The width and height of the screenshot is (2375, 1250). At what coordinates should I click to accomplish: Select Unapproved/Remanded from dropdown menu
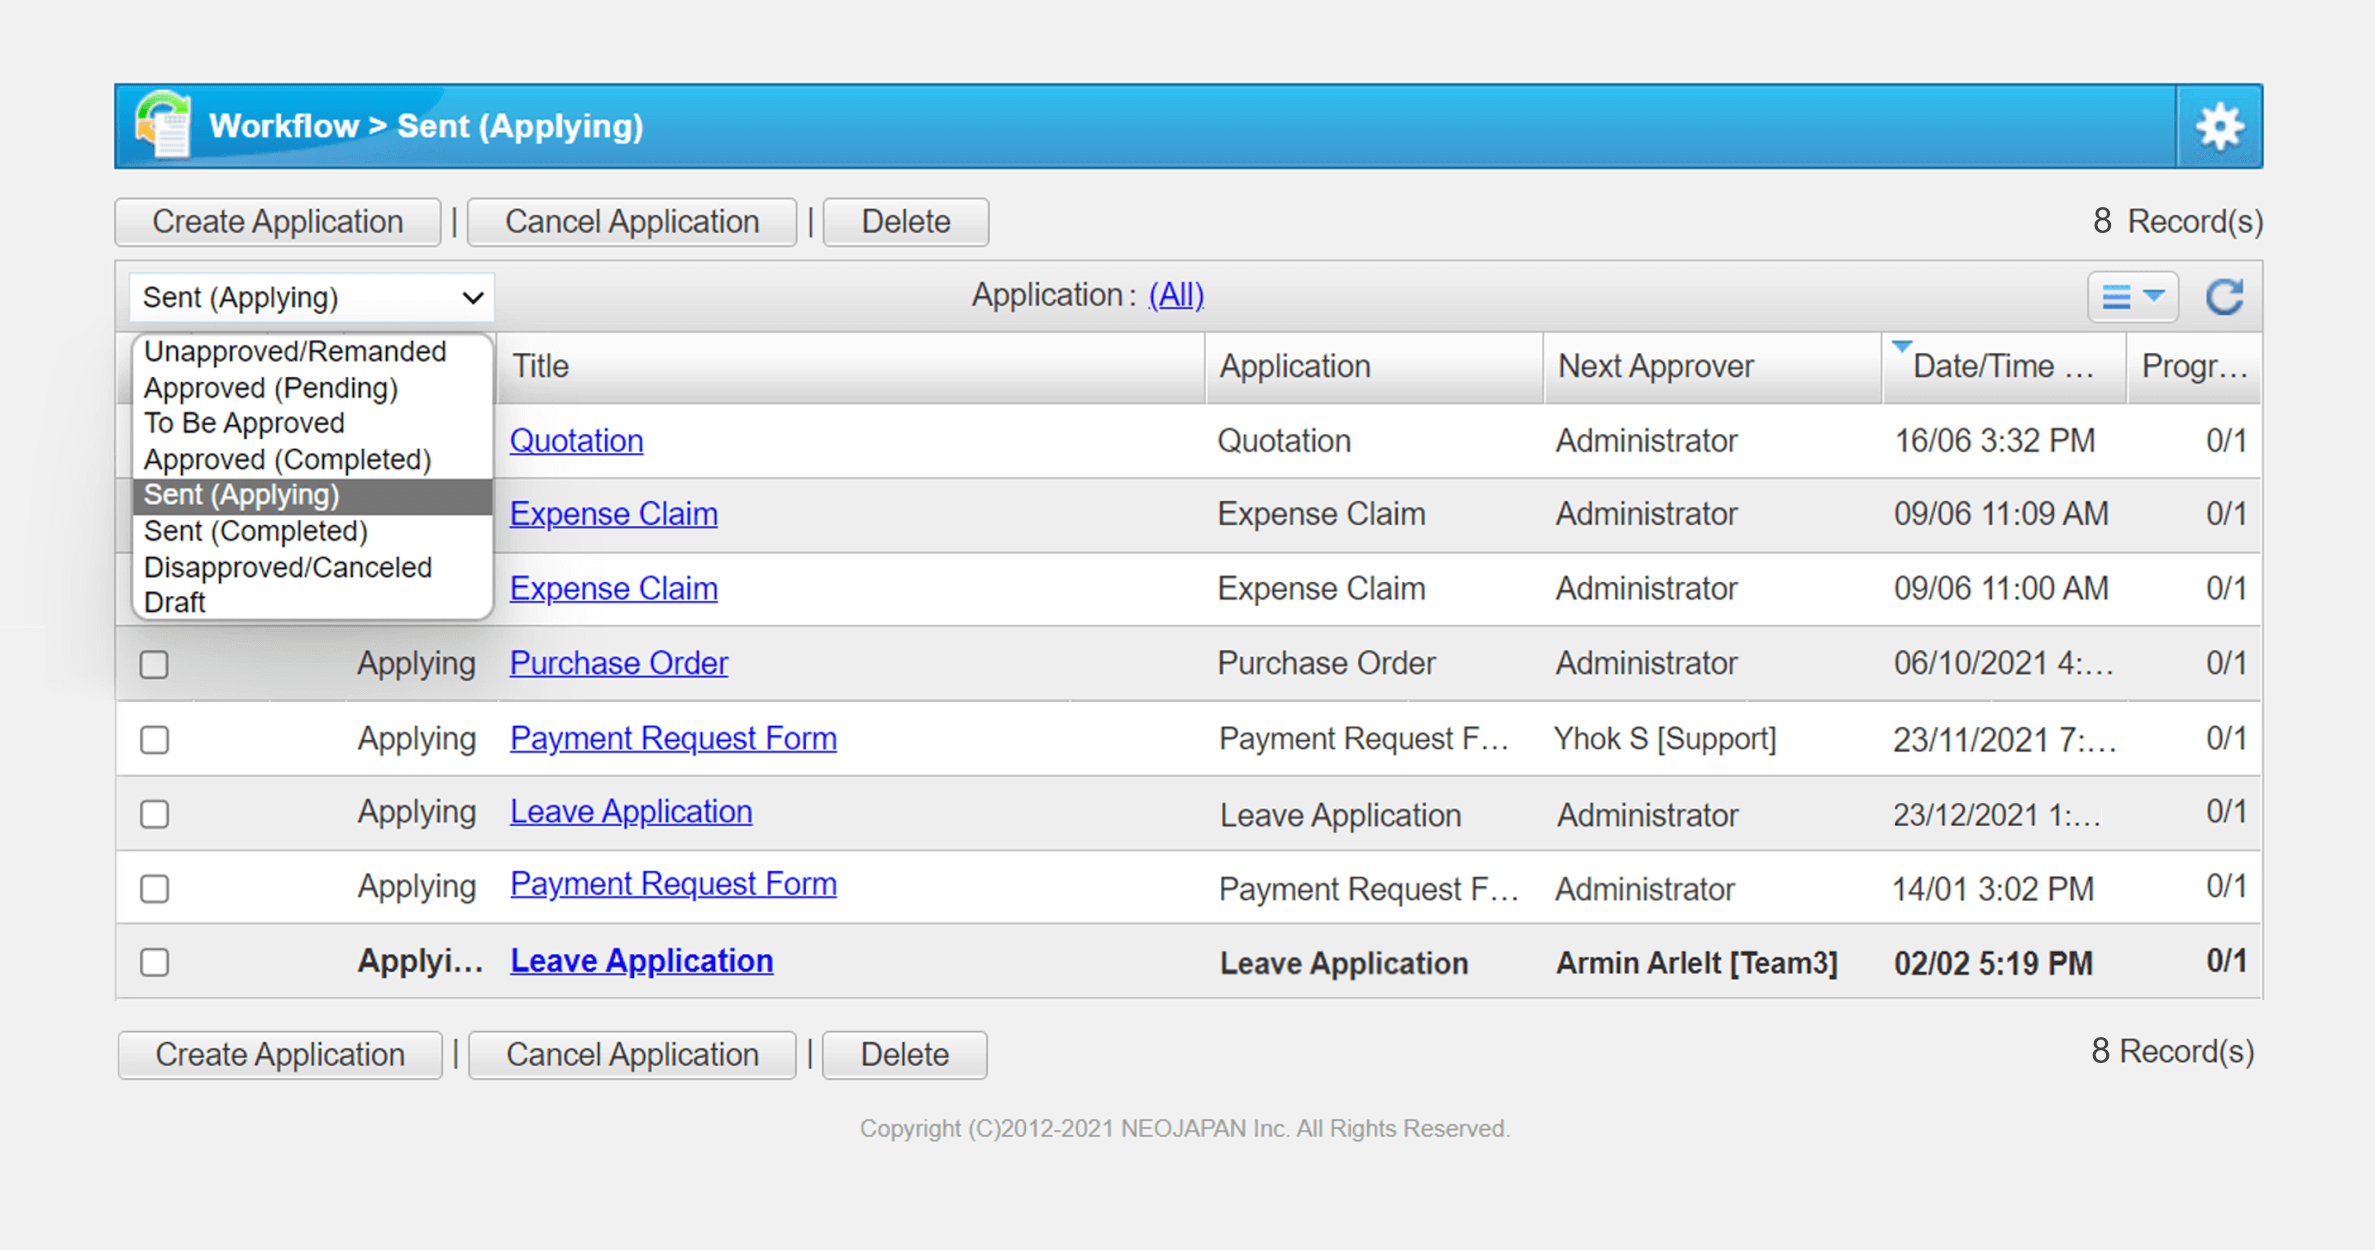(x=297, y=350)
